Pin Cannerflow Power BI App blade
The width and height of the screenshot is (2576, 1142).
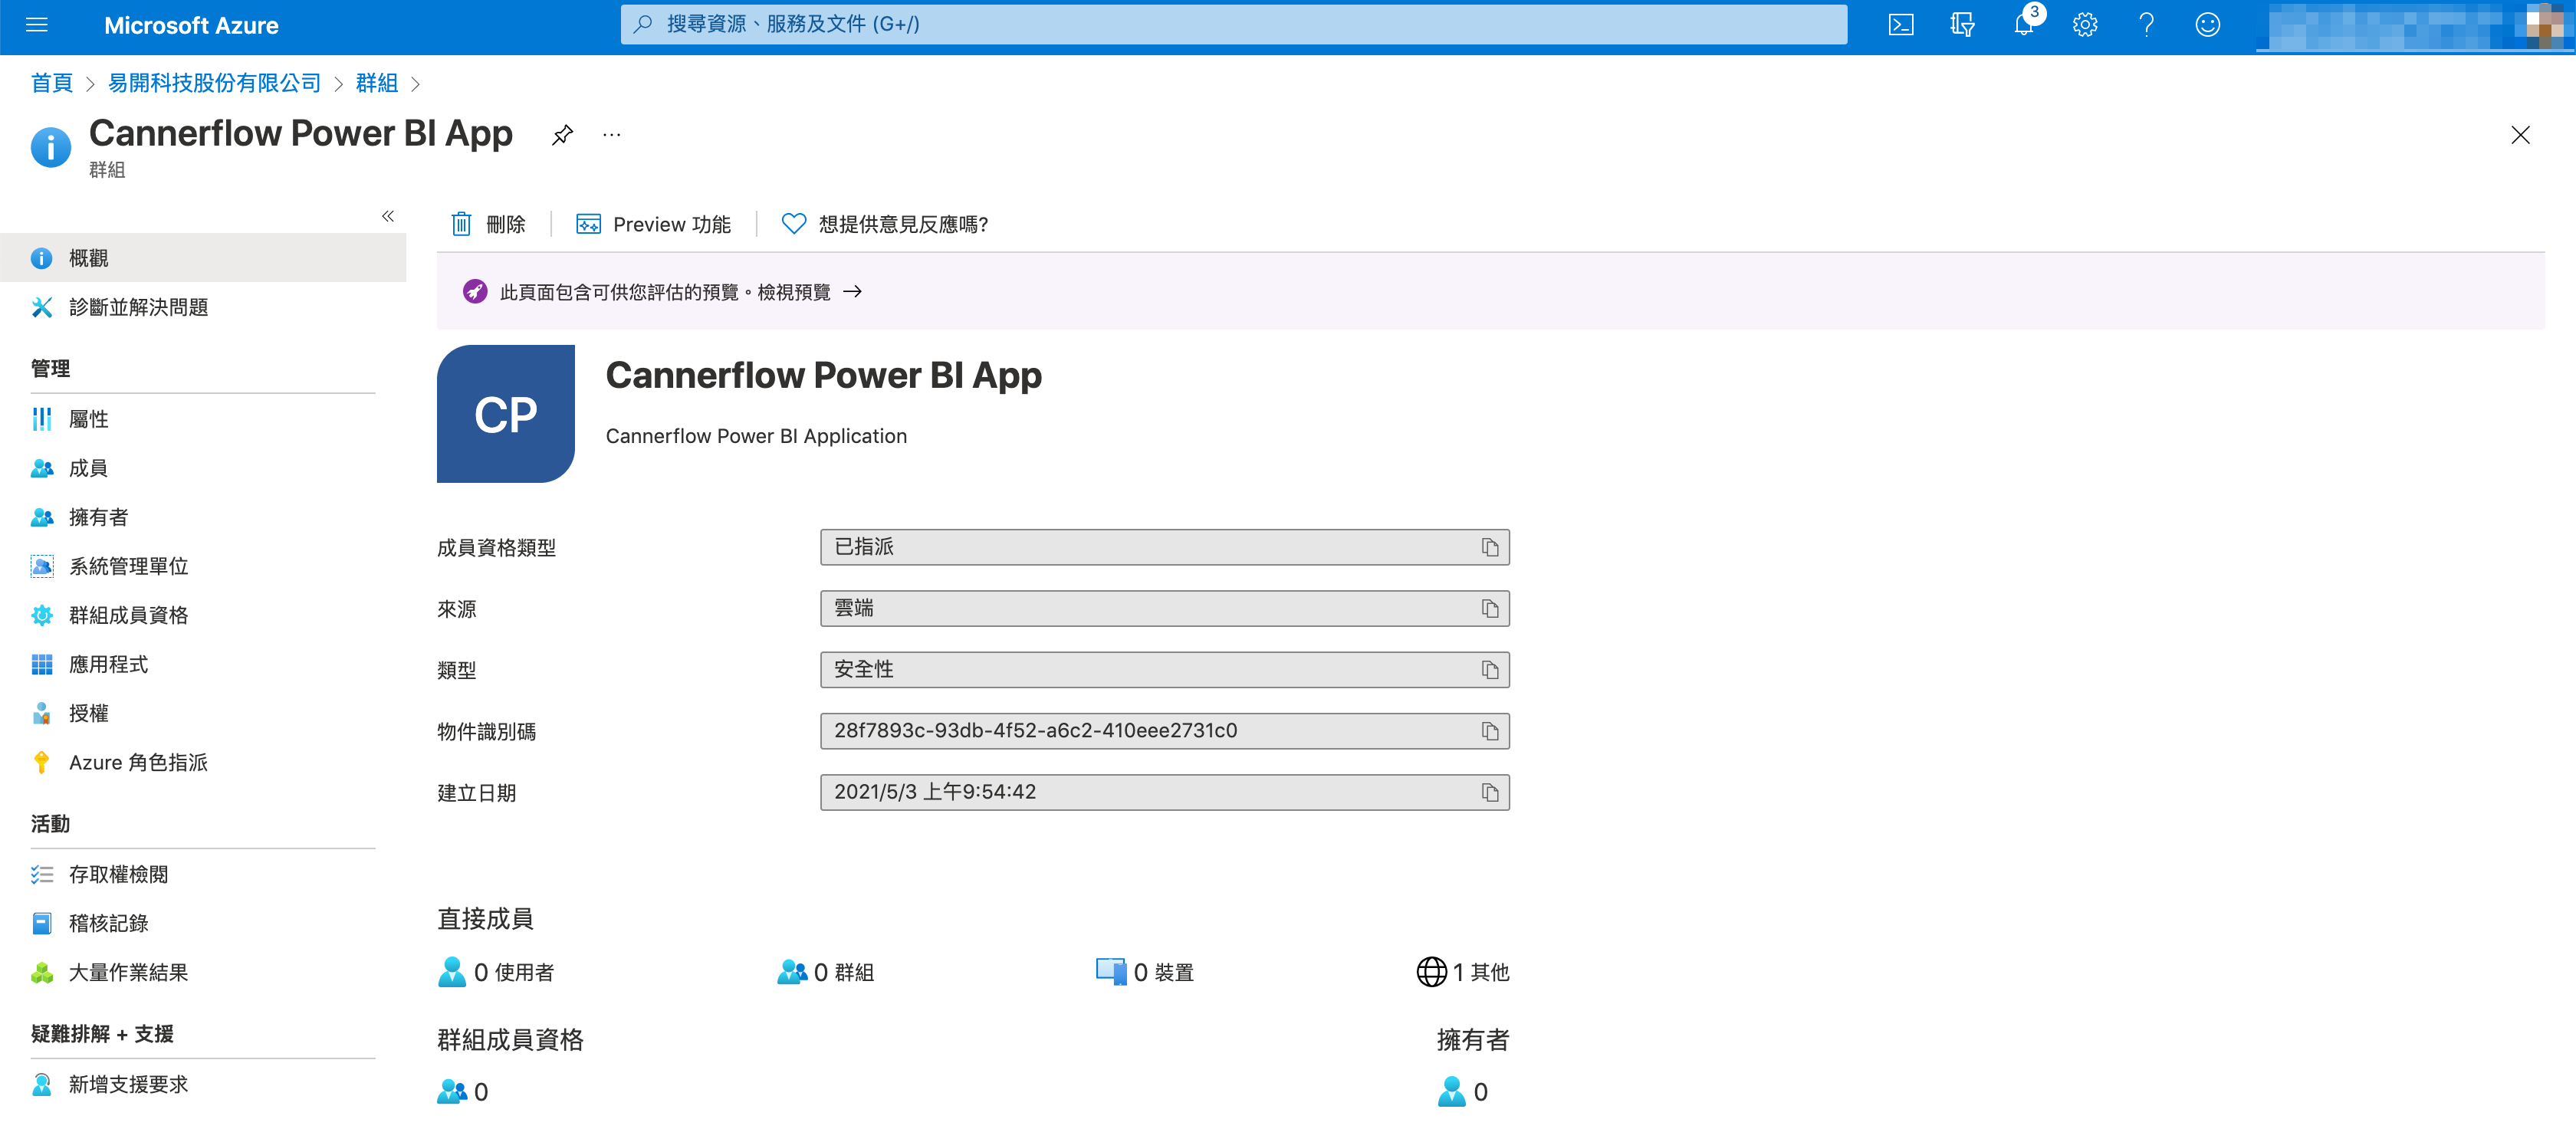point(562,135)
